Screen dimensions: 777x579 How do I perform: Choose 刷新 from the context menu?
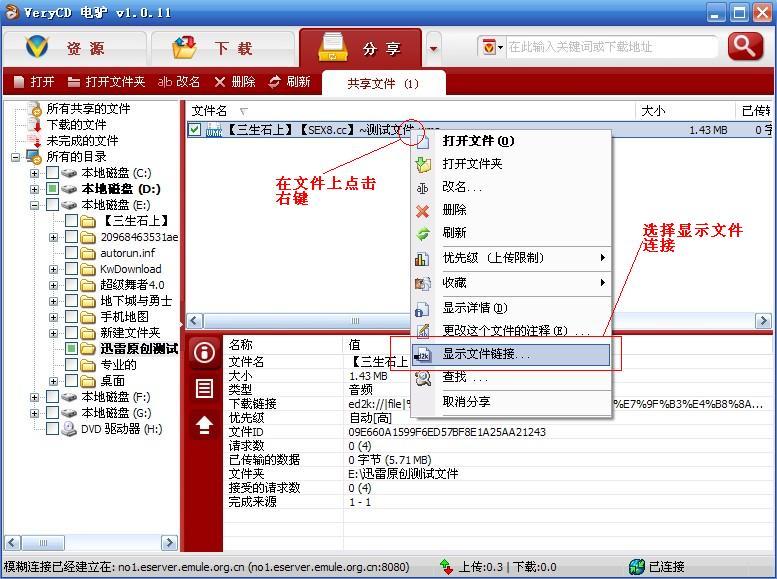[x=511, y=233]
